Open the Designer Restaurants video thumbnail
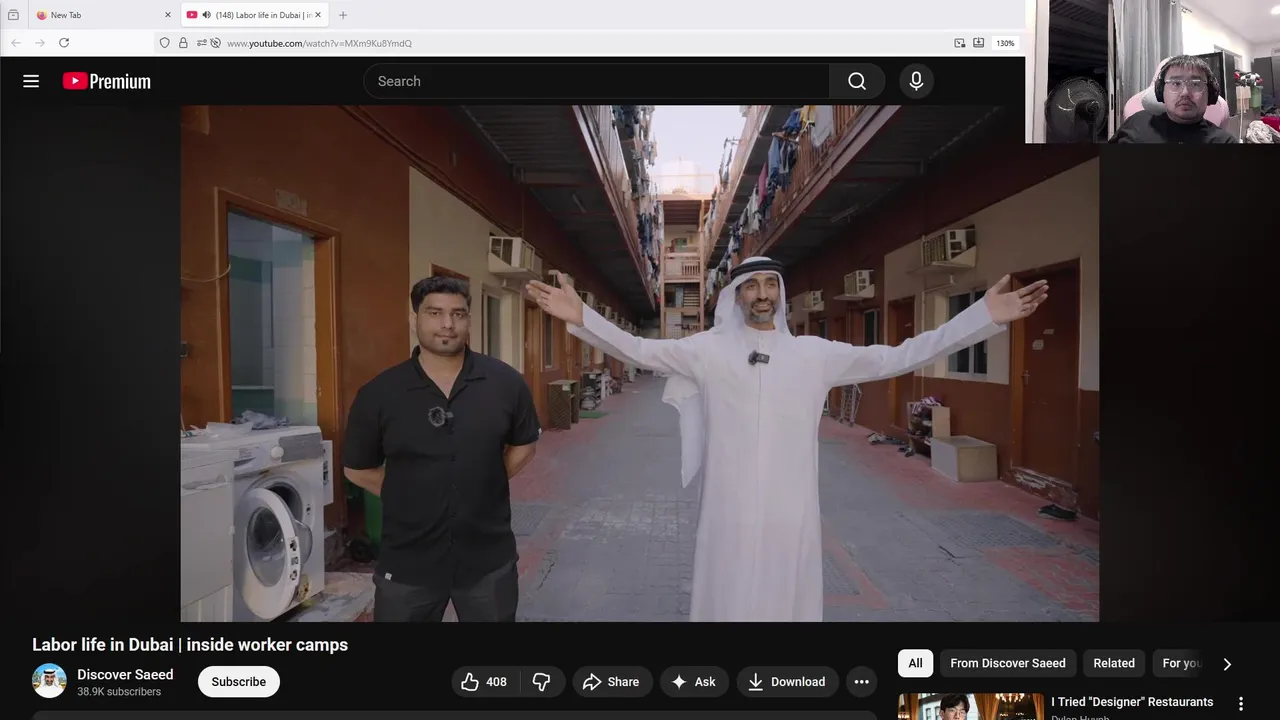The width and height of the screenshot is (1280, 720). [x=971, y=707]
